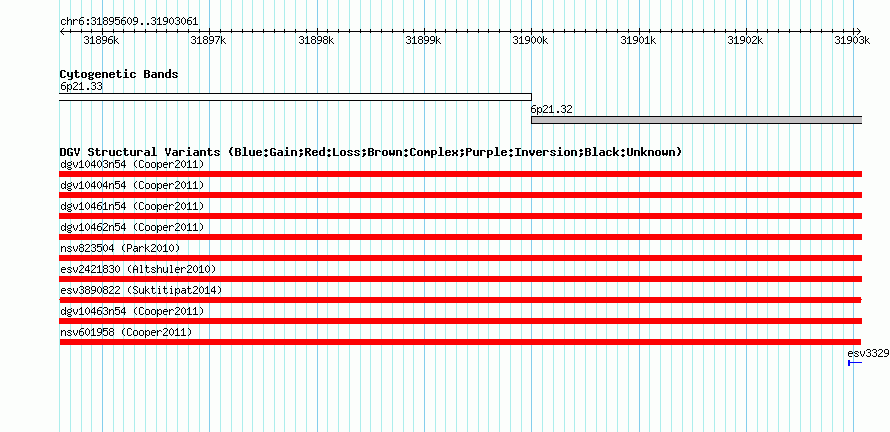This screenshot has width=890, height=432.
Task: Select the red bar of dgv10462n54
Action: 461,237
